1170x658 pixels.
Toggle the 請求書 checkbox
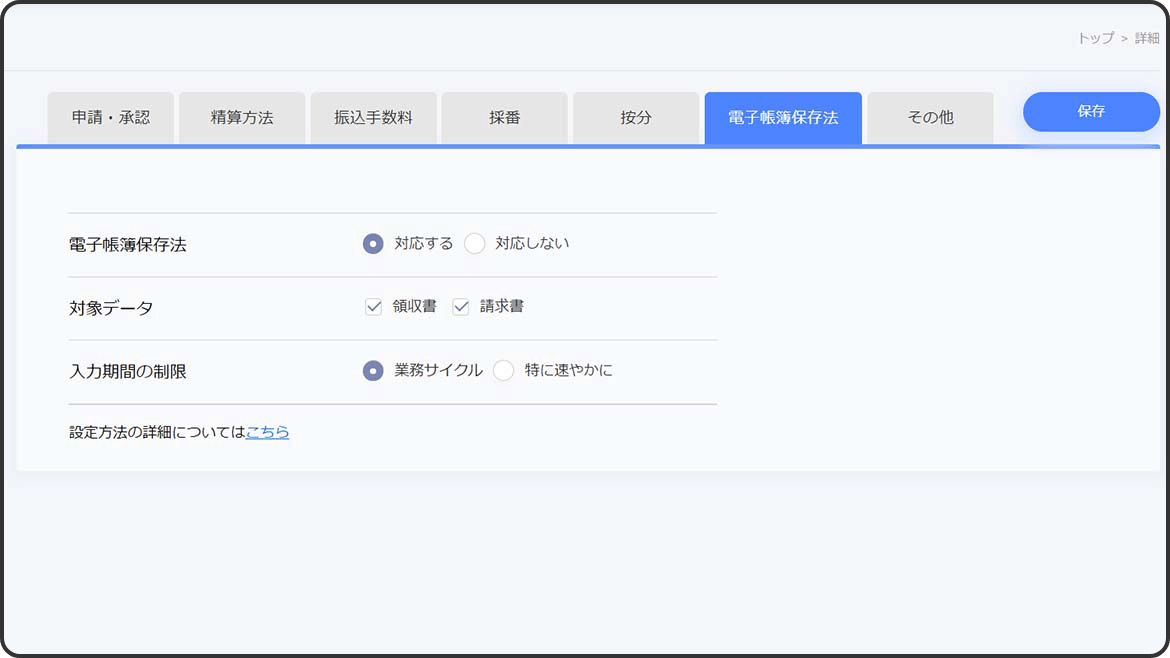click(461, 307)
